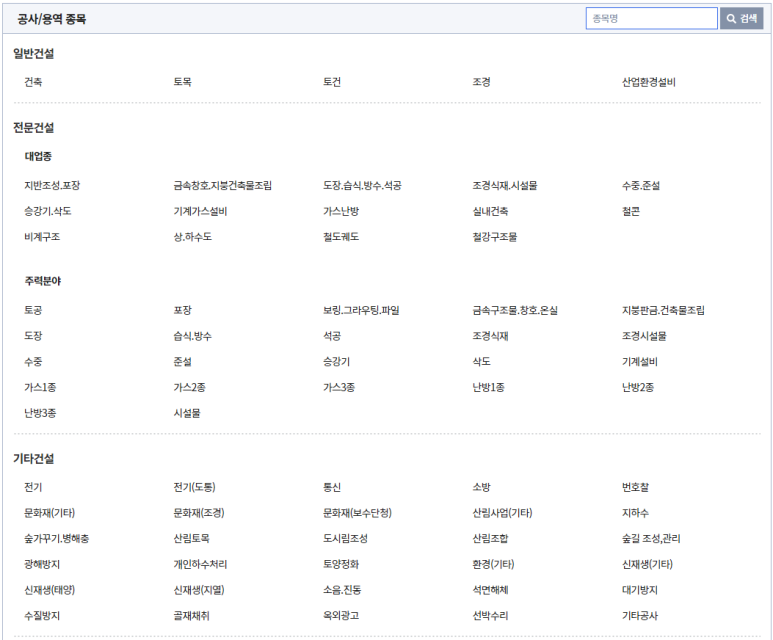Pick 준설 under 주력분야
Screen dimensions: 773x640
pyautogui.click(x=182, y=362)
